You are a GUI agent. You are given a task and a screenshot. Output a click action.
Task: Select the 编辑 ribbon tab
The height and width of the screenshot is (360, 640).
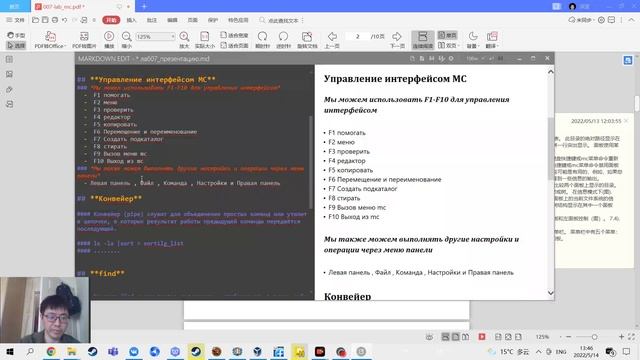[x=172, y=20]
